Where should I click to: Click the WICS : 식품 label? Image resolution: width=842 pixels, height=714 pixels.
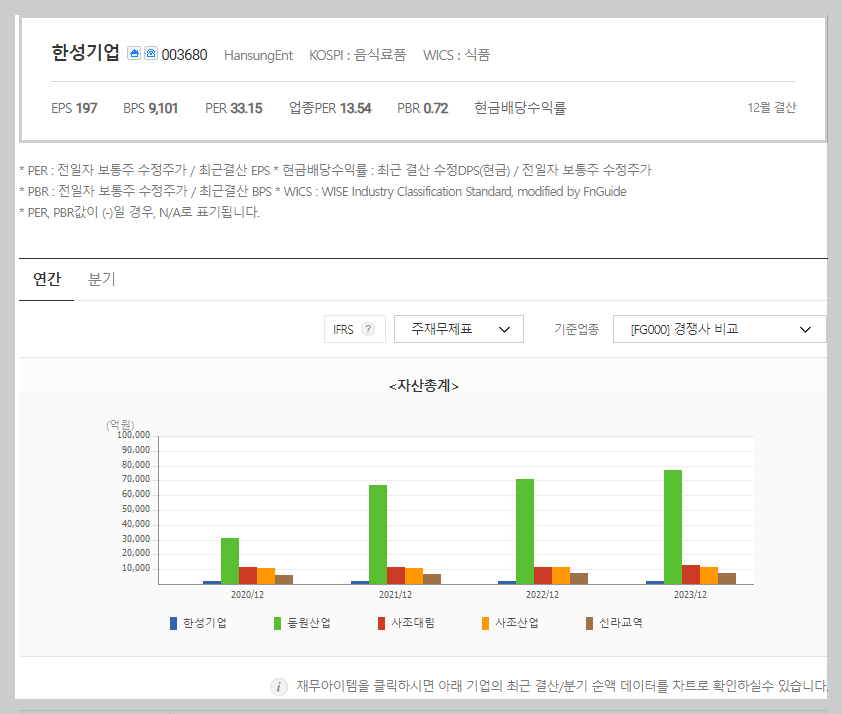[x=456, y=55]
